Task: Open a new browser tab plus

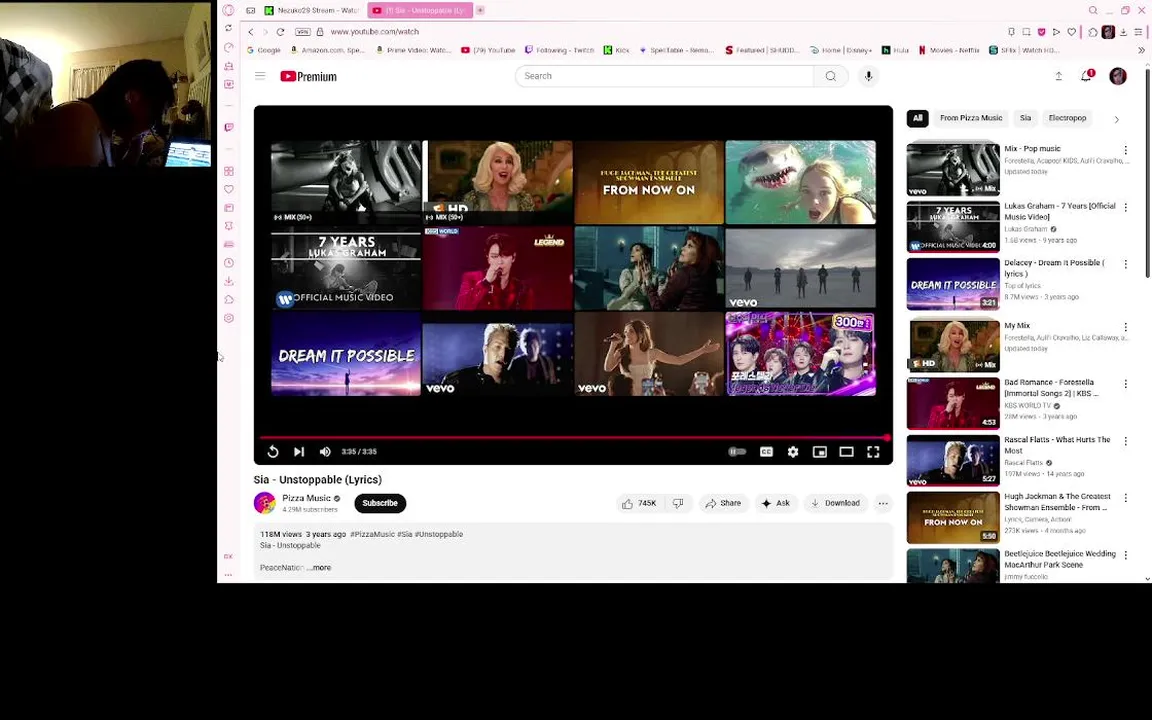Action: 480,10
